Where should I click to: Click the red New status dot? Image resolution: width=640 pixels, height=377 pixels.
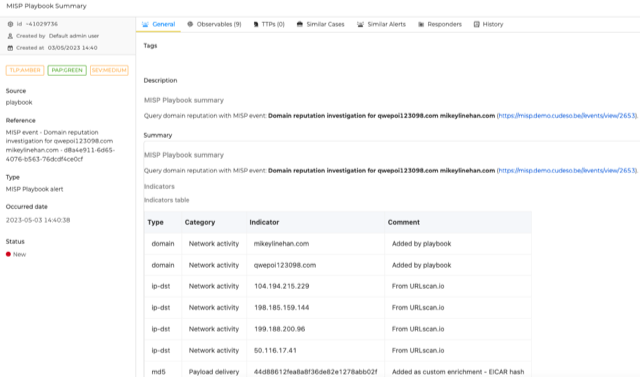(x=8, y=254)
